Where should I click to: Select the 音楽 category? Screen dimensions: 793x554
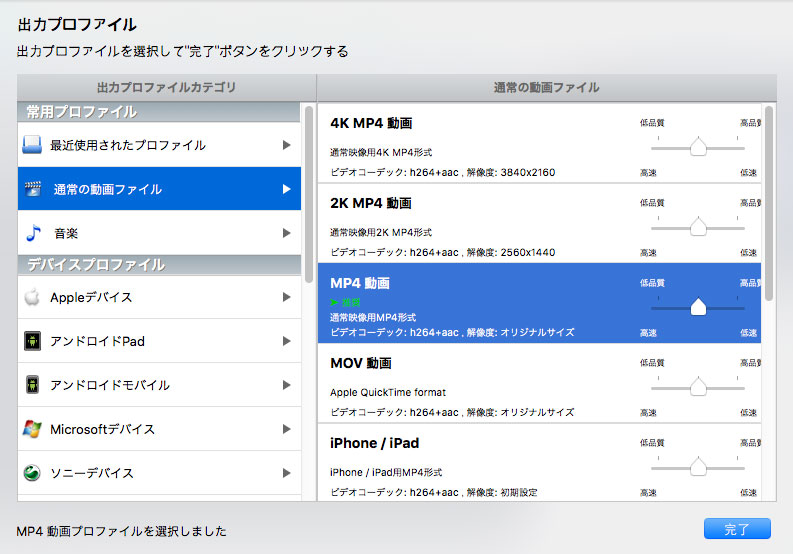(x=159, y=233)
